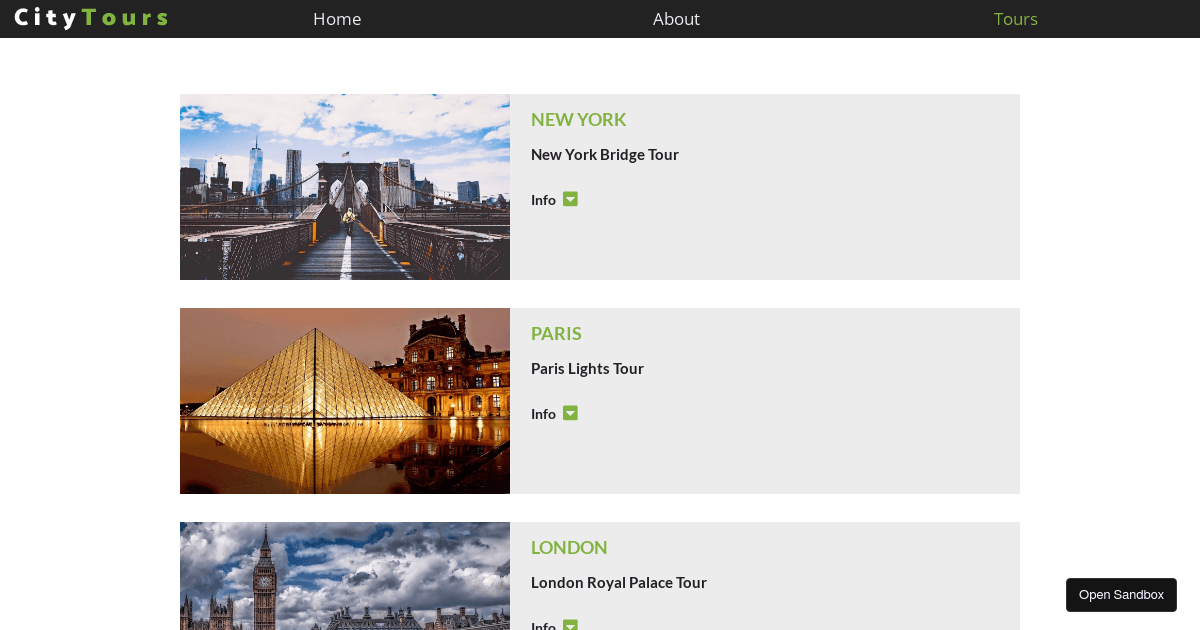1200x630 pixels.
Task: Click the Louvre pyramid photo thumbnail
Action: (344, 400)
